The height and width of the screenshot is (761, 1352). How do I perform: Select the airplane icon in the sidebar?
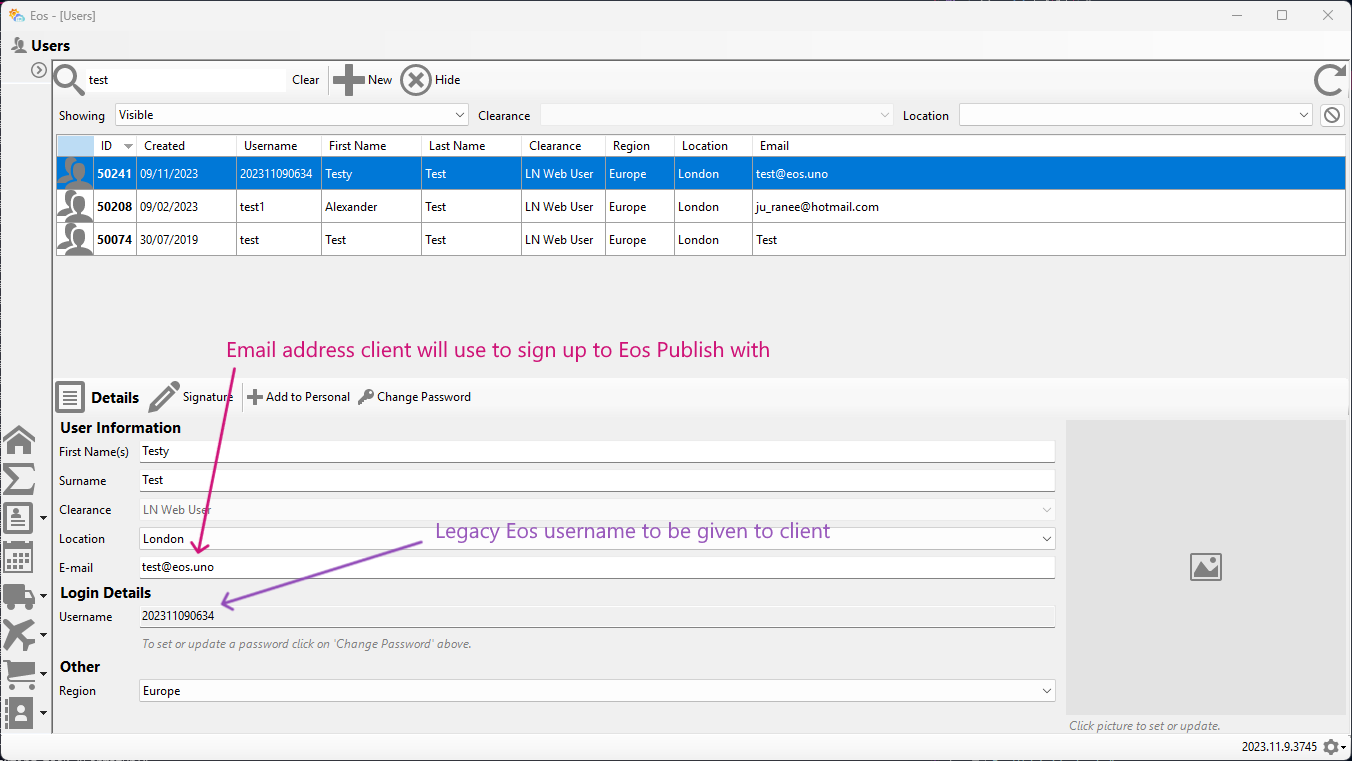click(x=19, y=635)
